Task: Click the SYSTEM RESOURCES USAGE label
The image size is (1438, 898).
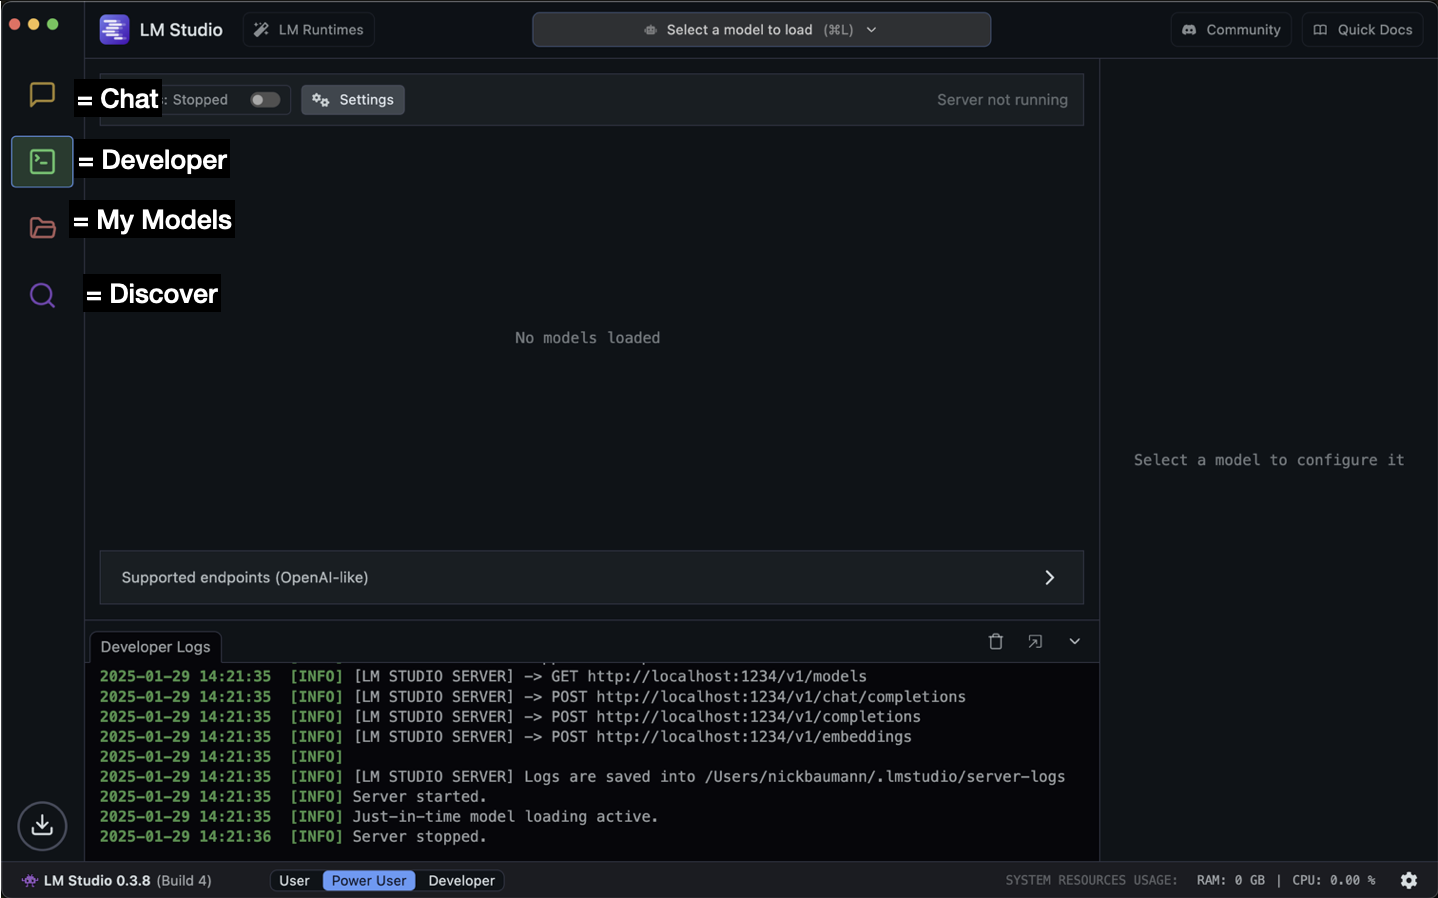Action: [x=1091, y=881]
